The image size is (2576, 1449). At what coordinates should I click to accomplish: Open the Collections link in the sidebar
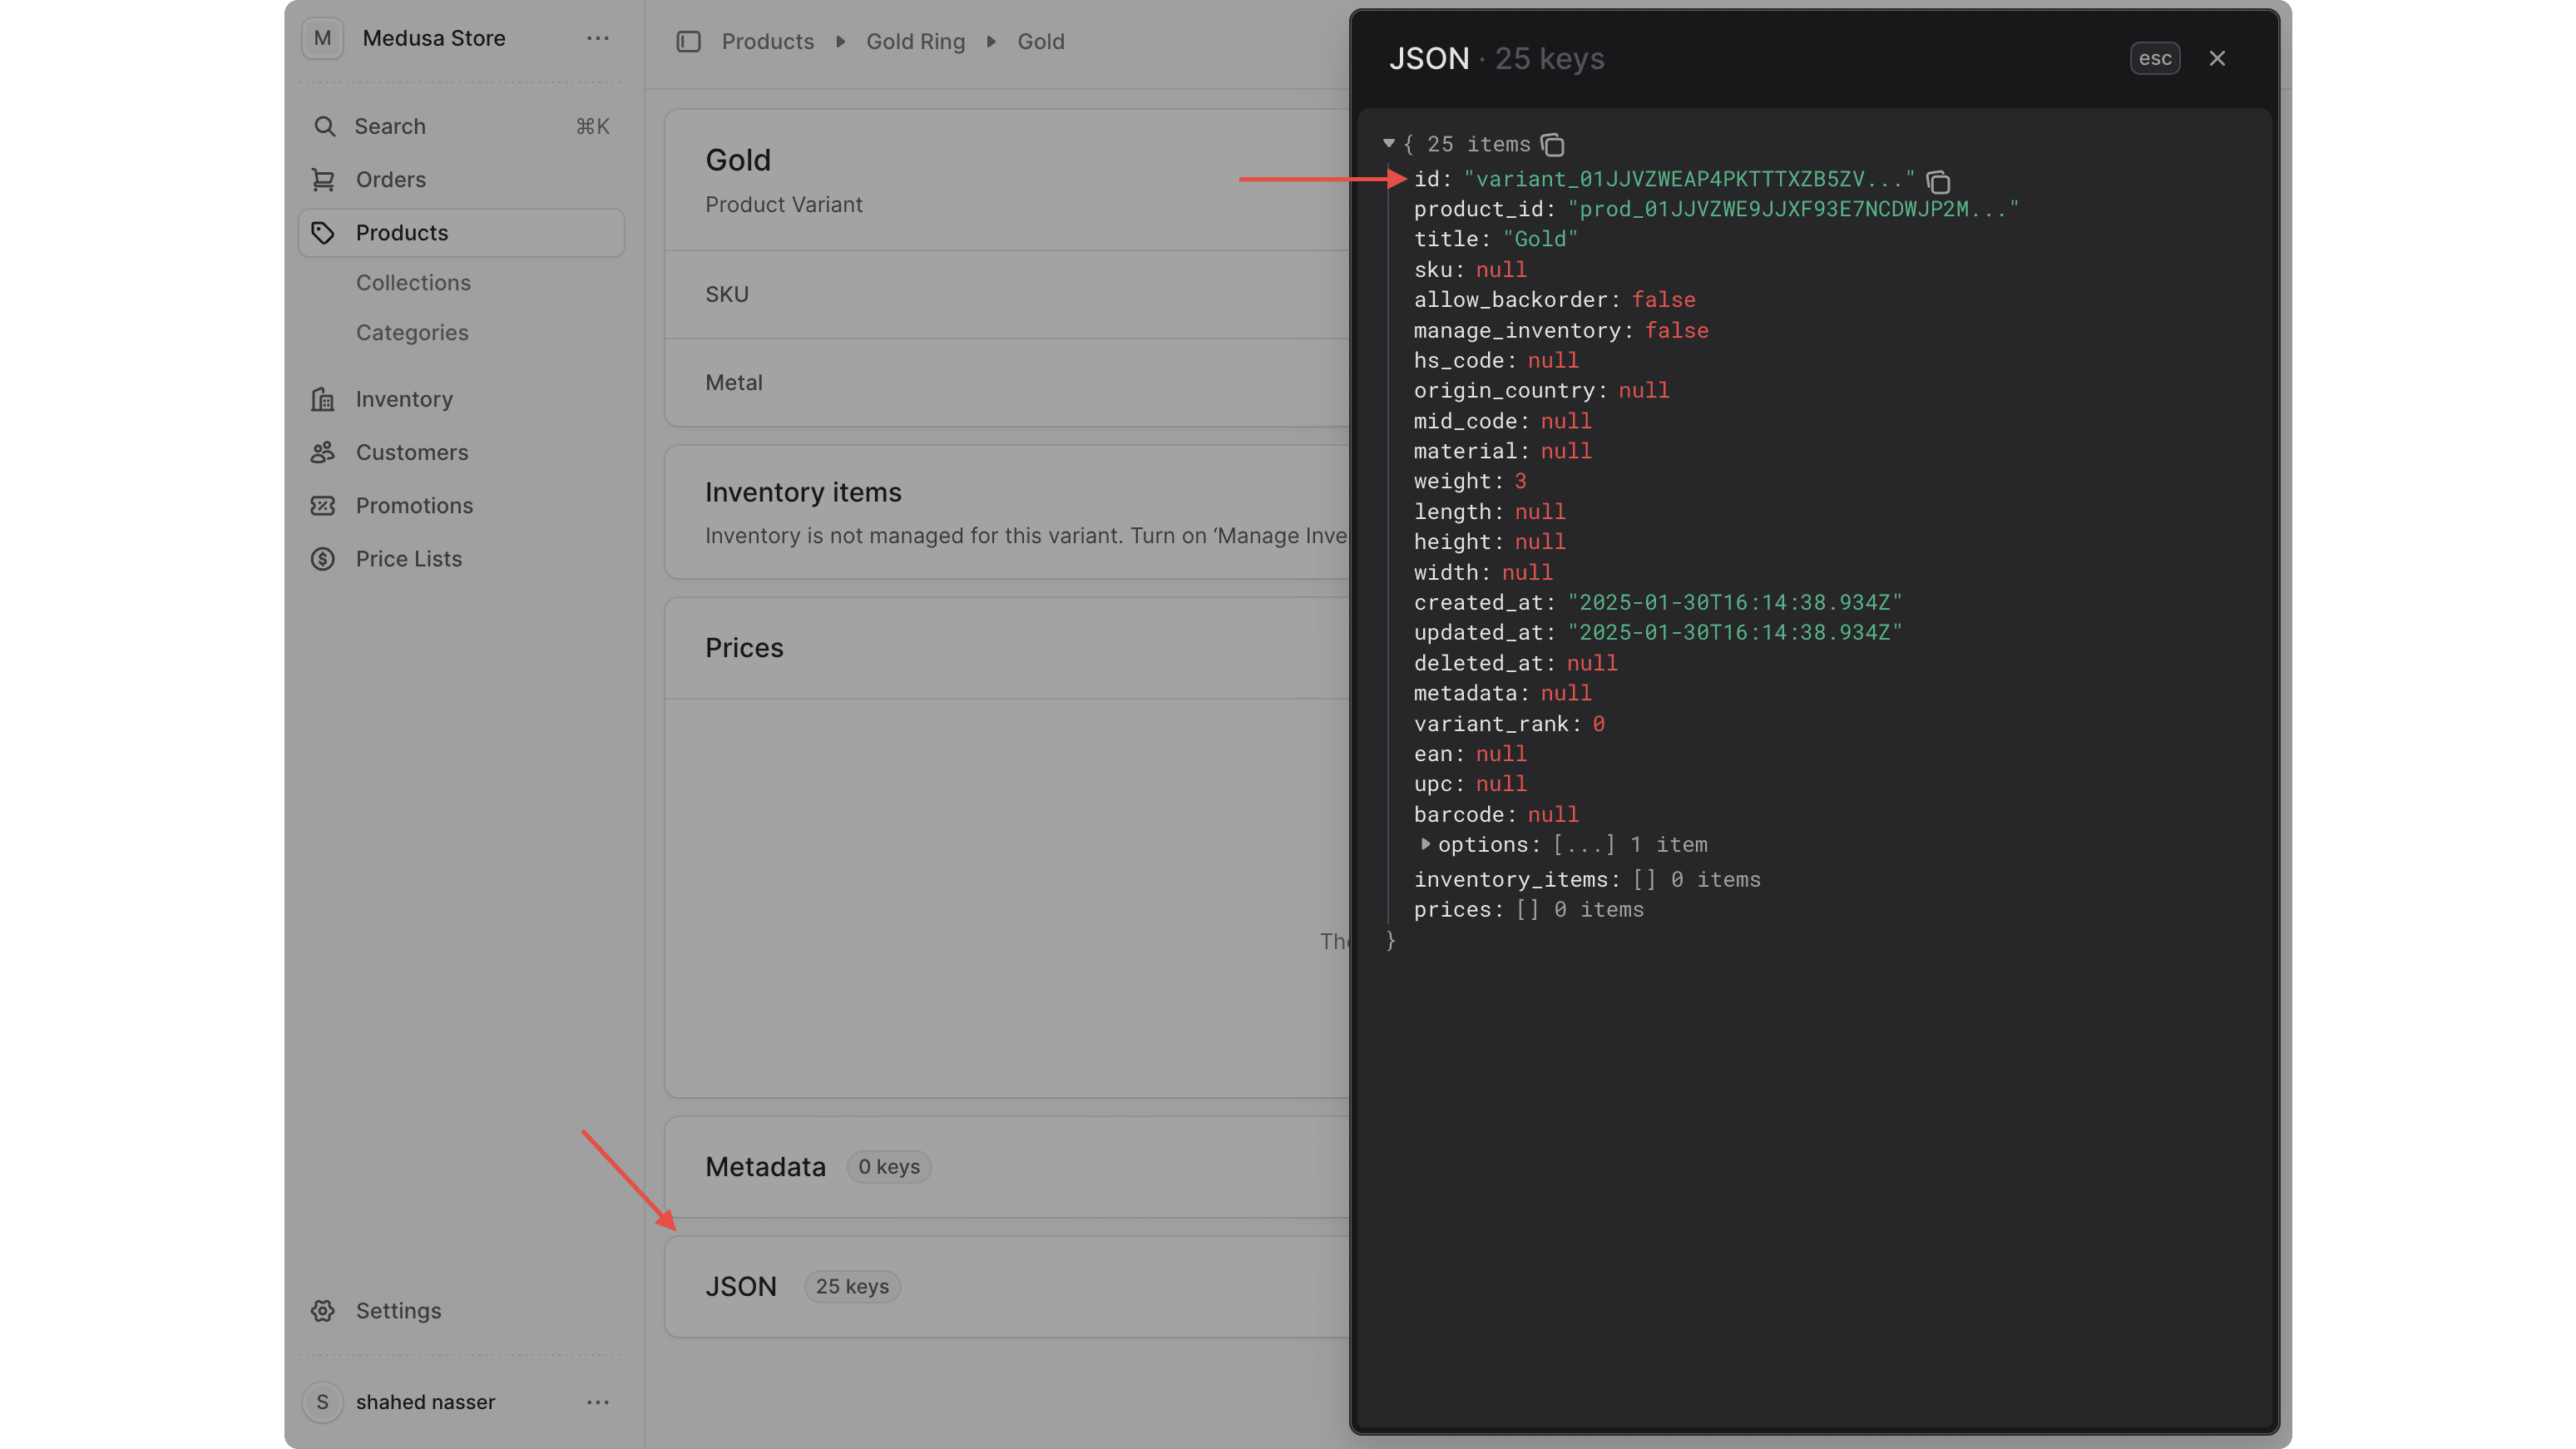click(413, 282)
